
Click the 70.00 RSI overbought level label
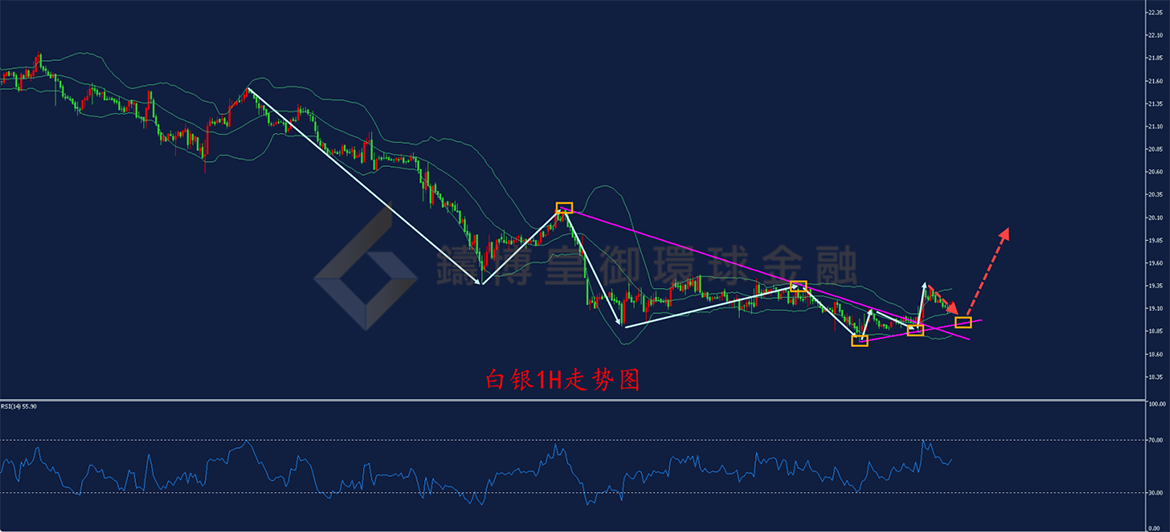tap(1156, 440)
